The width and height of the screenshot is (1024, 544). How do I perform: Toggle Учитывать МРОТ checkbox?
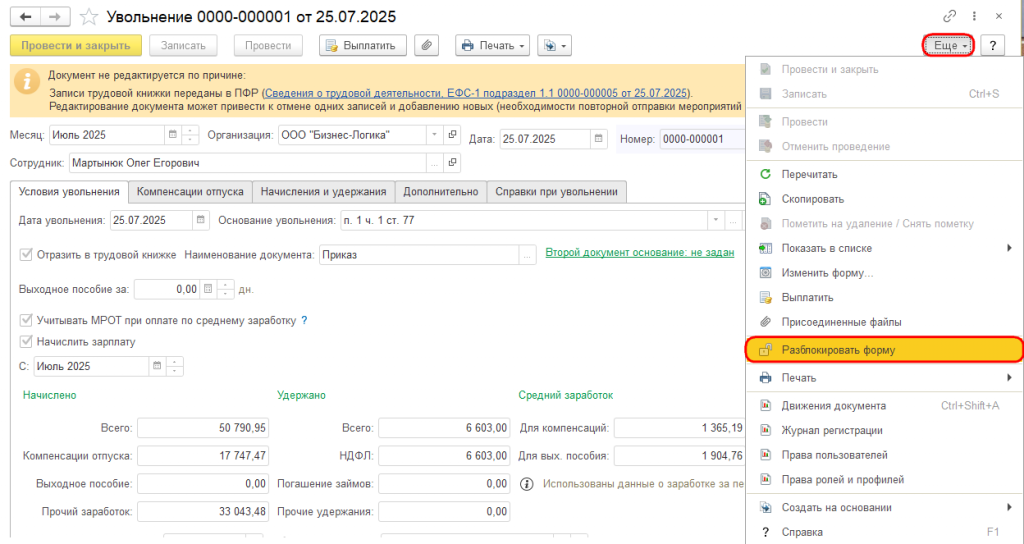(x=26, y=321)
